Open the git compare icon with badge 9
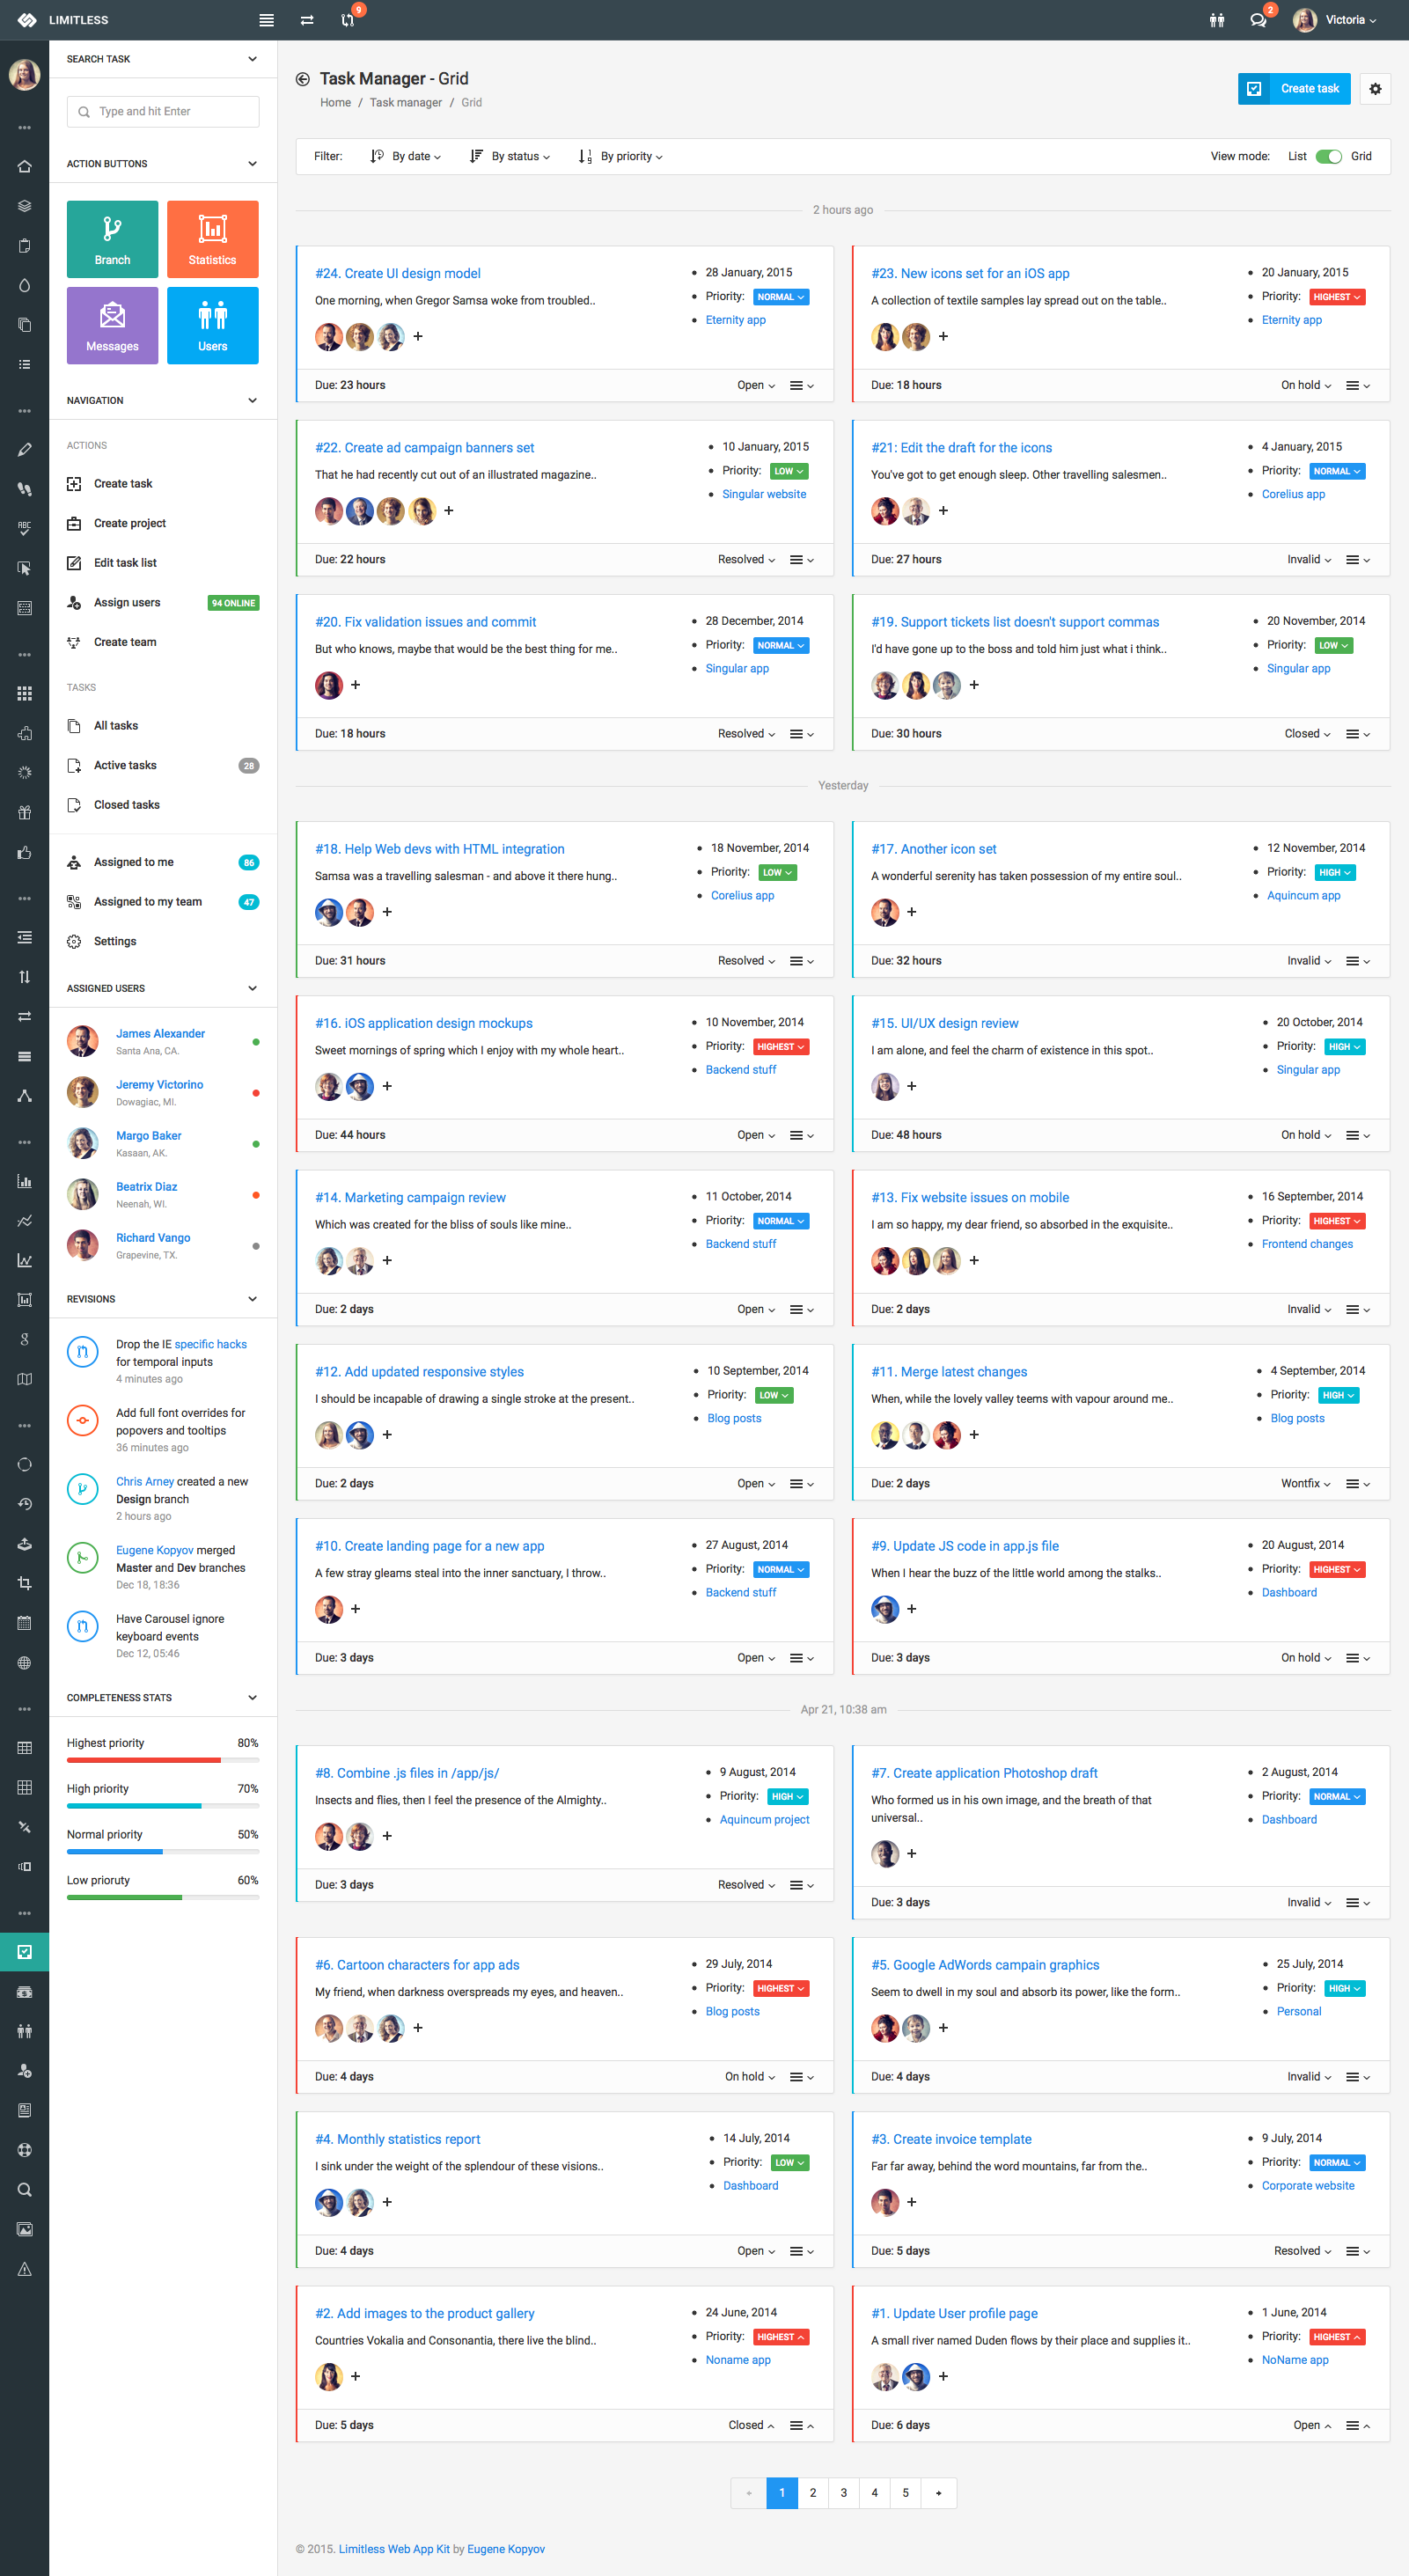This screenshot has width=1409, height=2576. coord(348,20)
